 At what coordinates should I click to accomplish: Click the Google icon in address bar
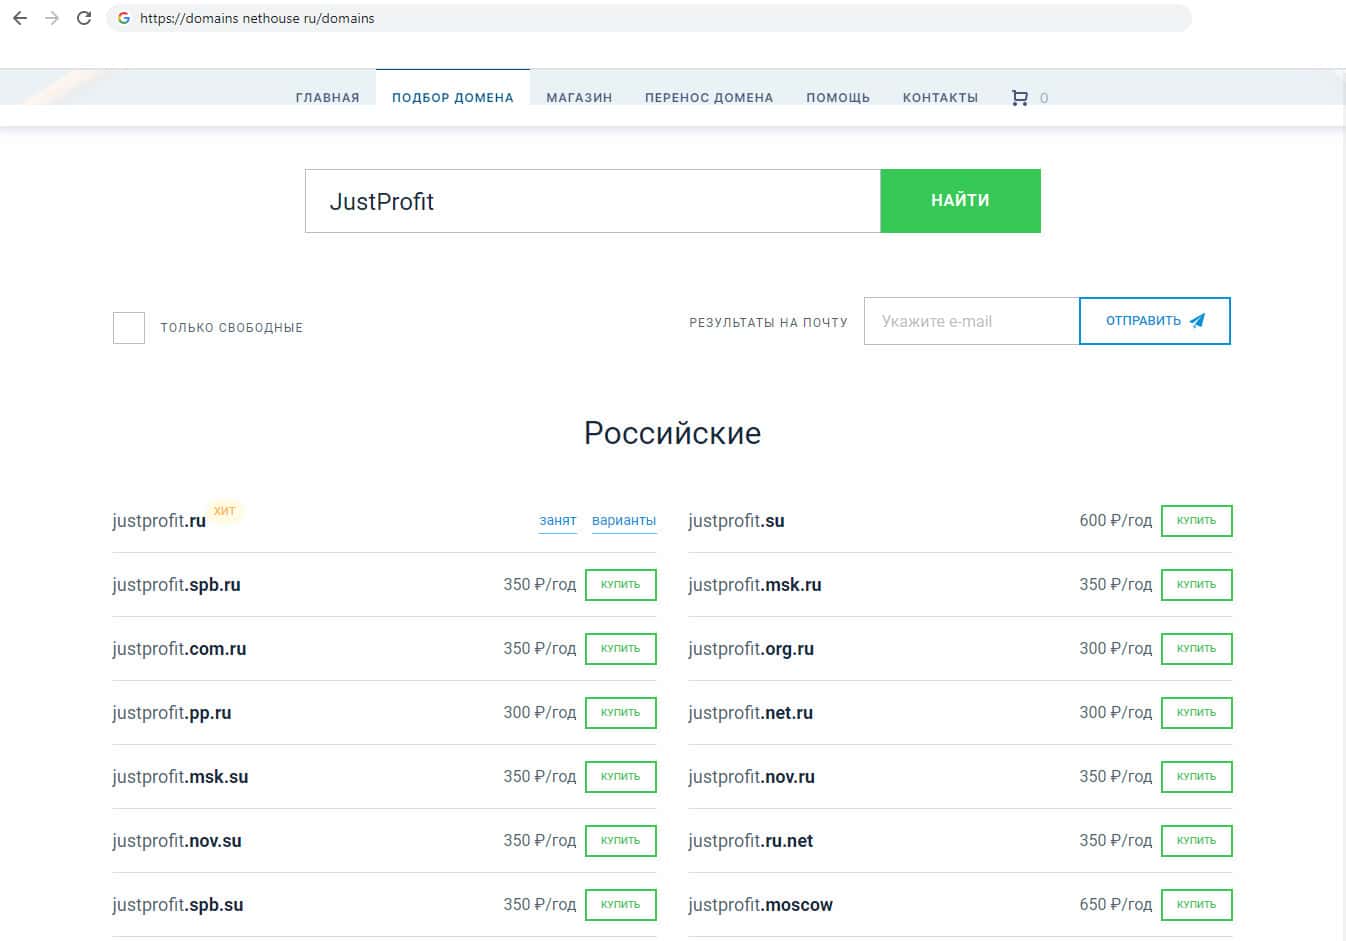(x=124, y=18)
